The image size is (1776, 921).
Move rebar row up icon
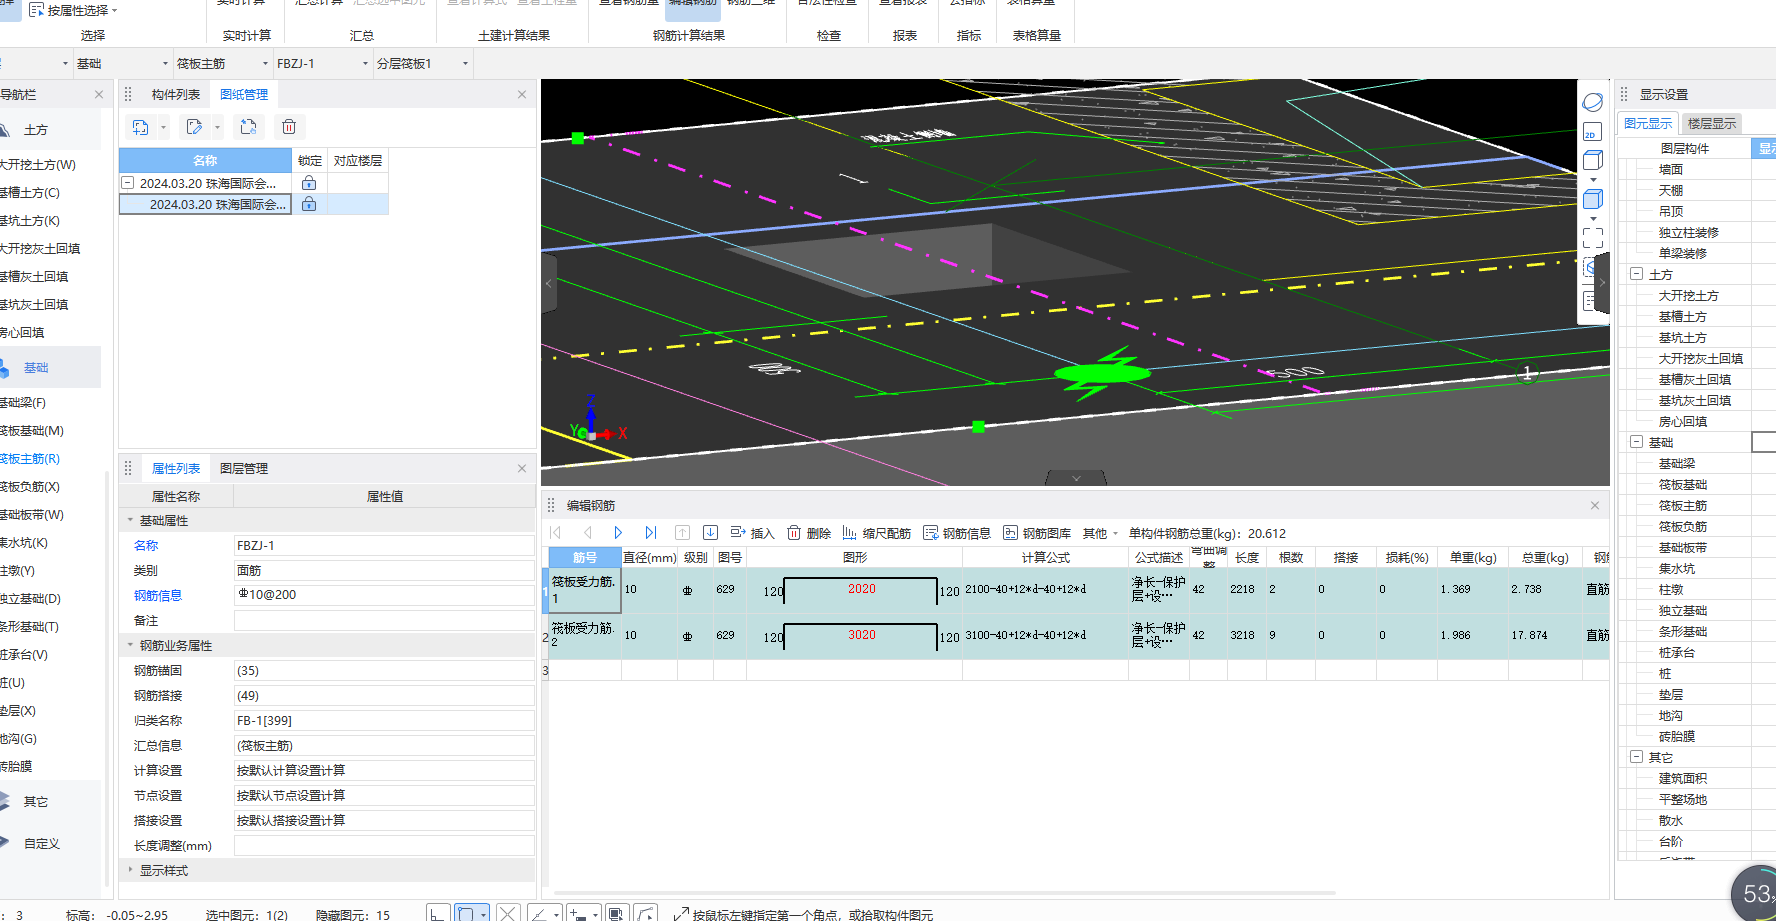click(682, 533)
